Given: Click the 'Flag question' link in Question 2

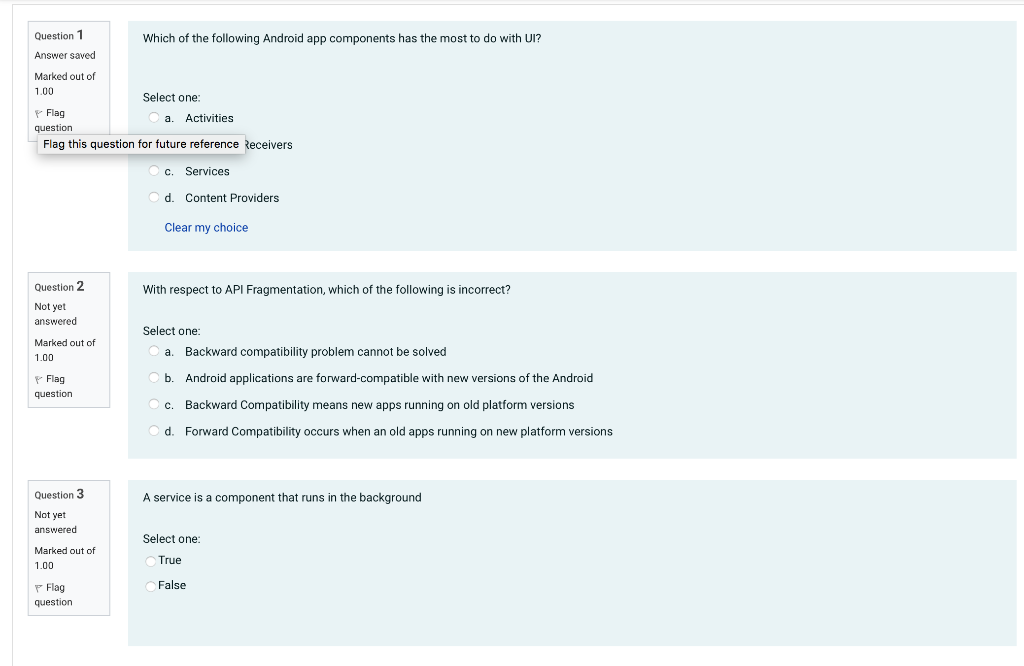Looking at the screenshot, I should tap(53, 387).
